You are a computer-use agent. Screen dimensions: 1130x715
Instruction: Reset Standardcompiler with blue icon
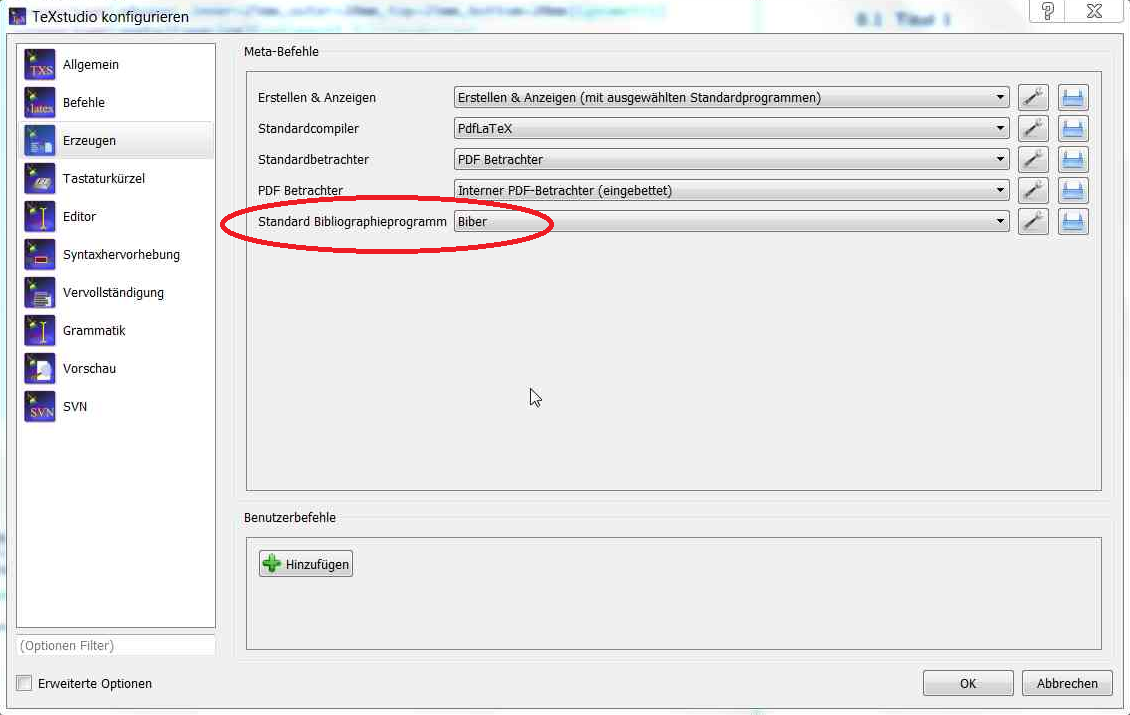pos(1073,128)
